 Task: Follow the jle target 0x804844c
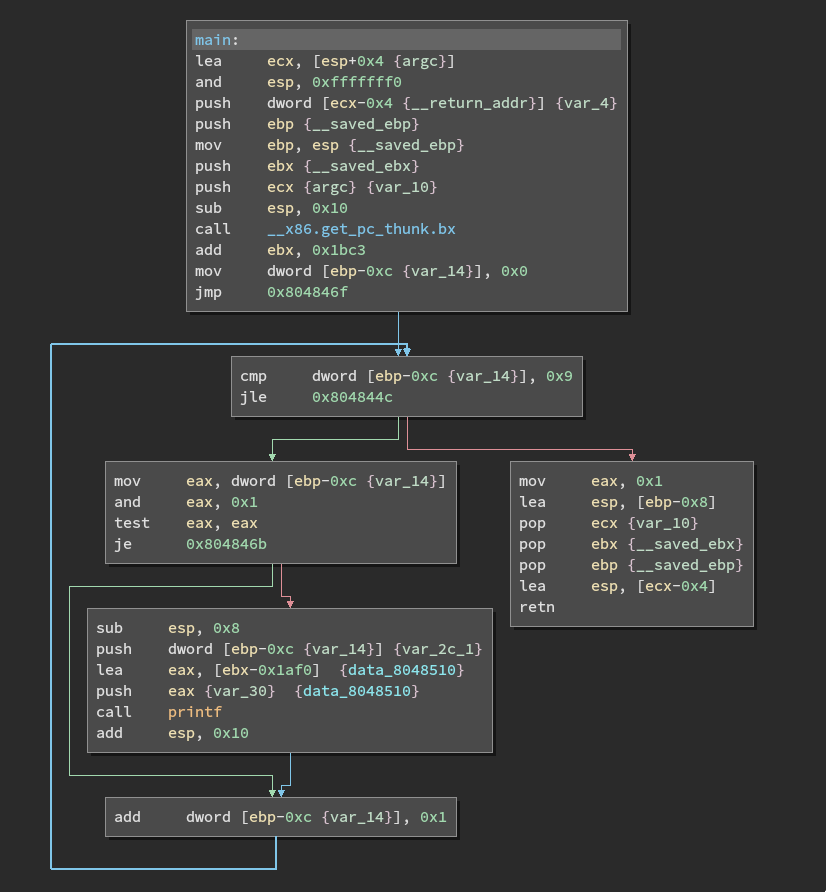[352, 397]
